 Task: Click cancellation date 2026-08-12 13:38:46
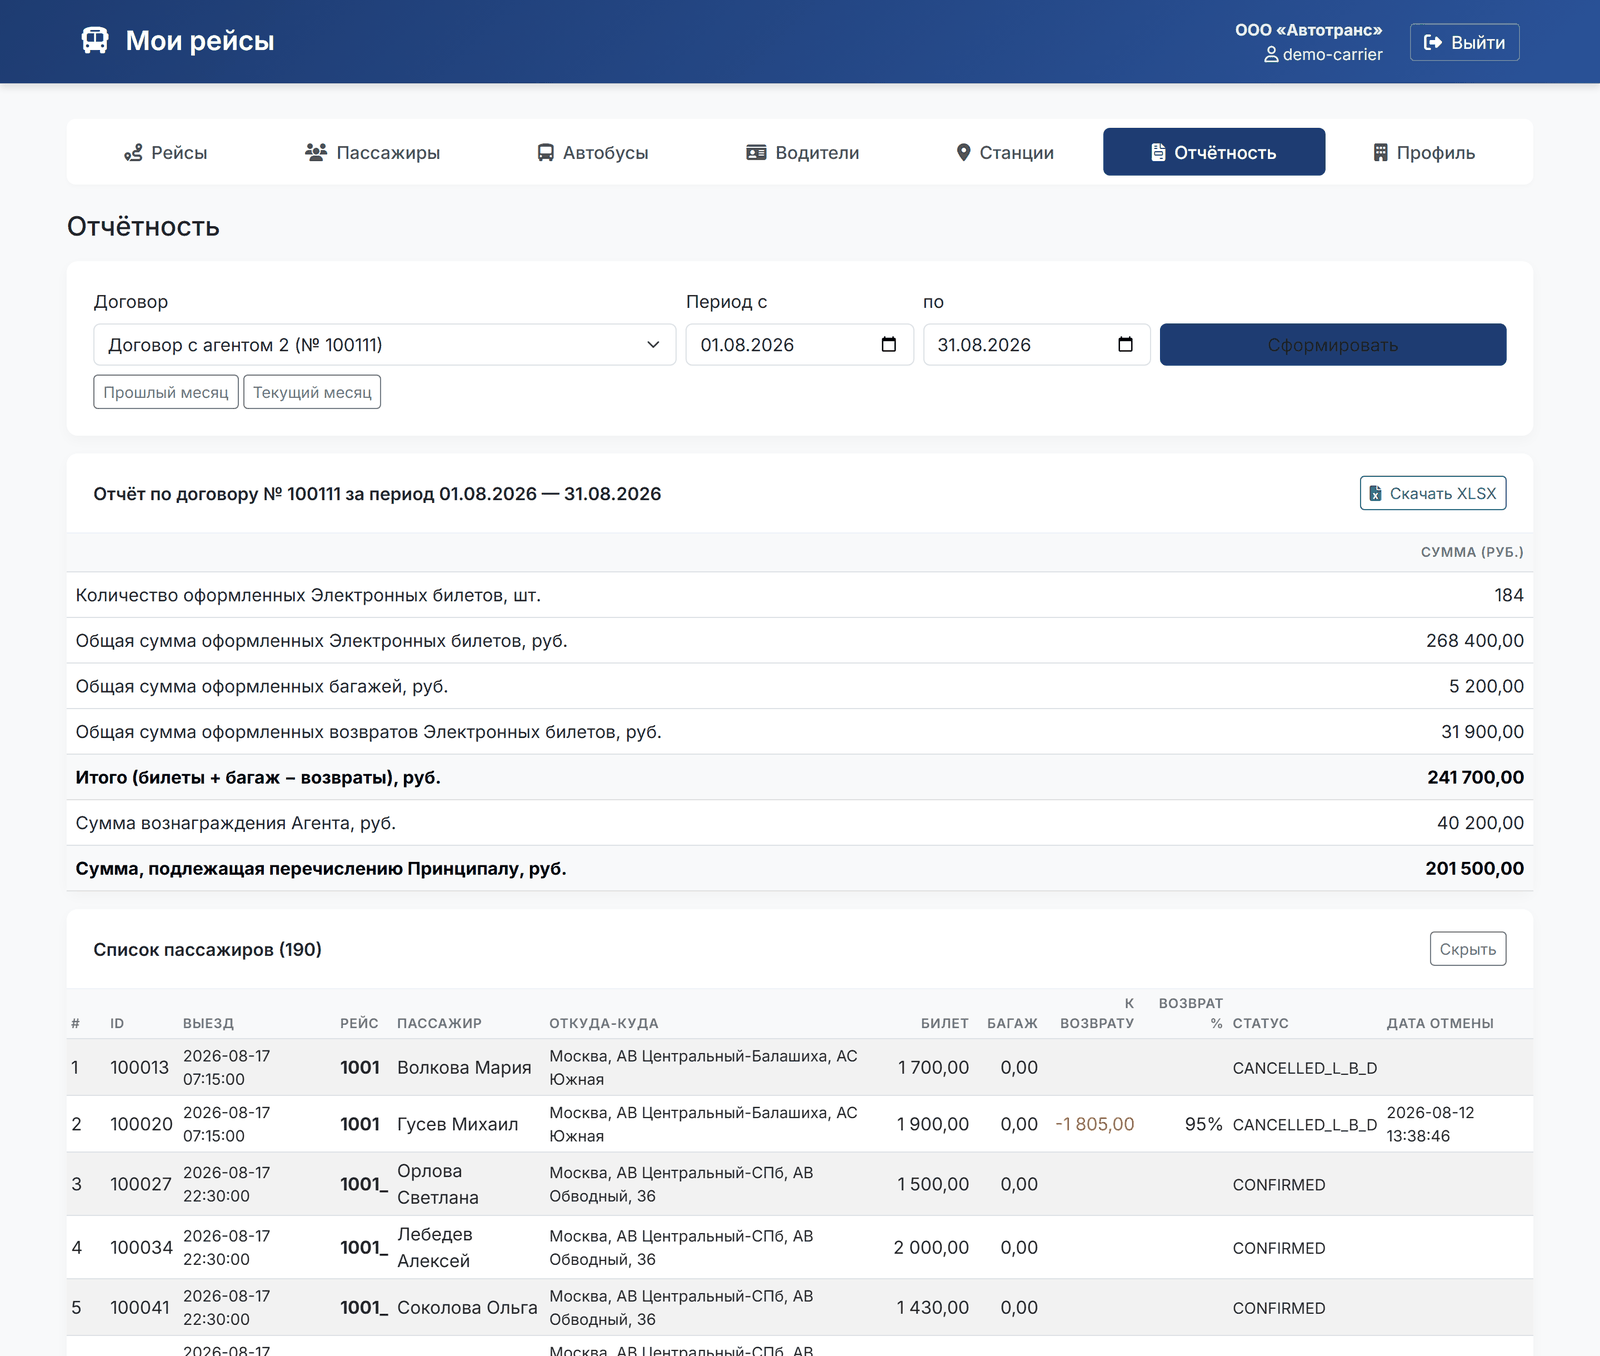(x=1430, y=1124)
